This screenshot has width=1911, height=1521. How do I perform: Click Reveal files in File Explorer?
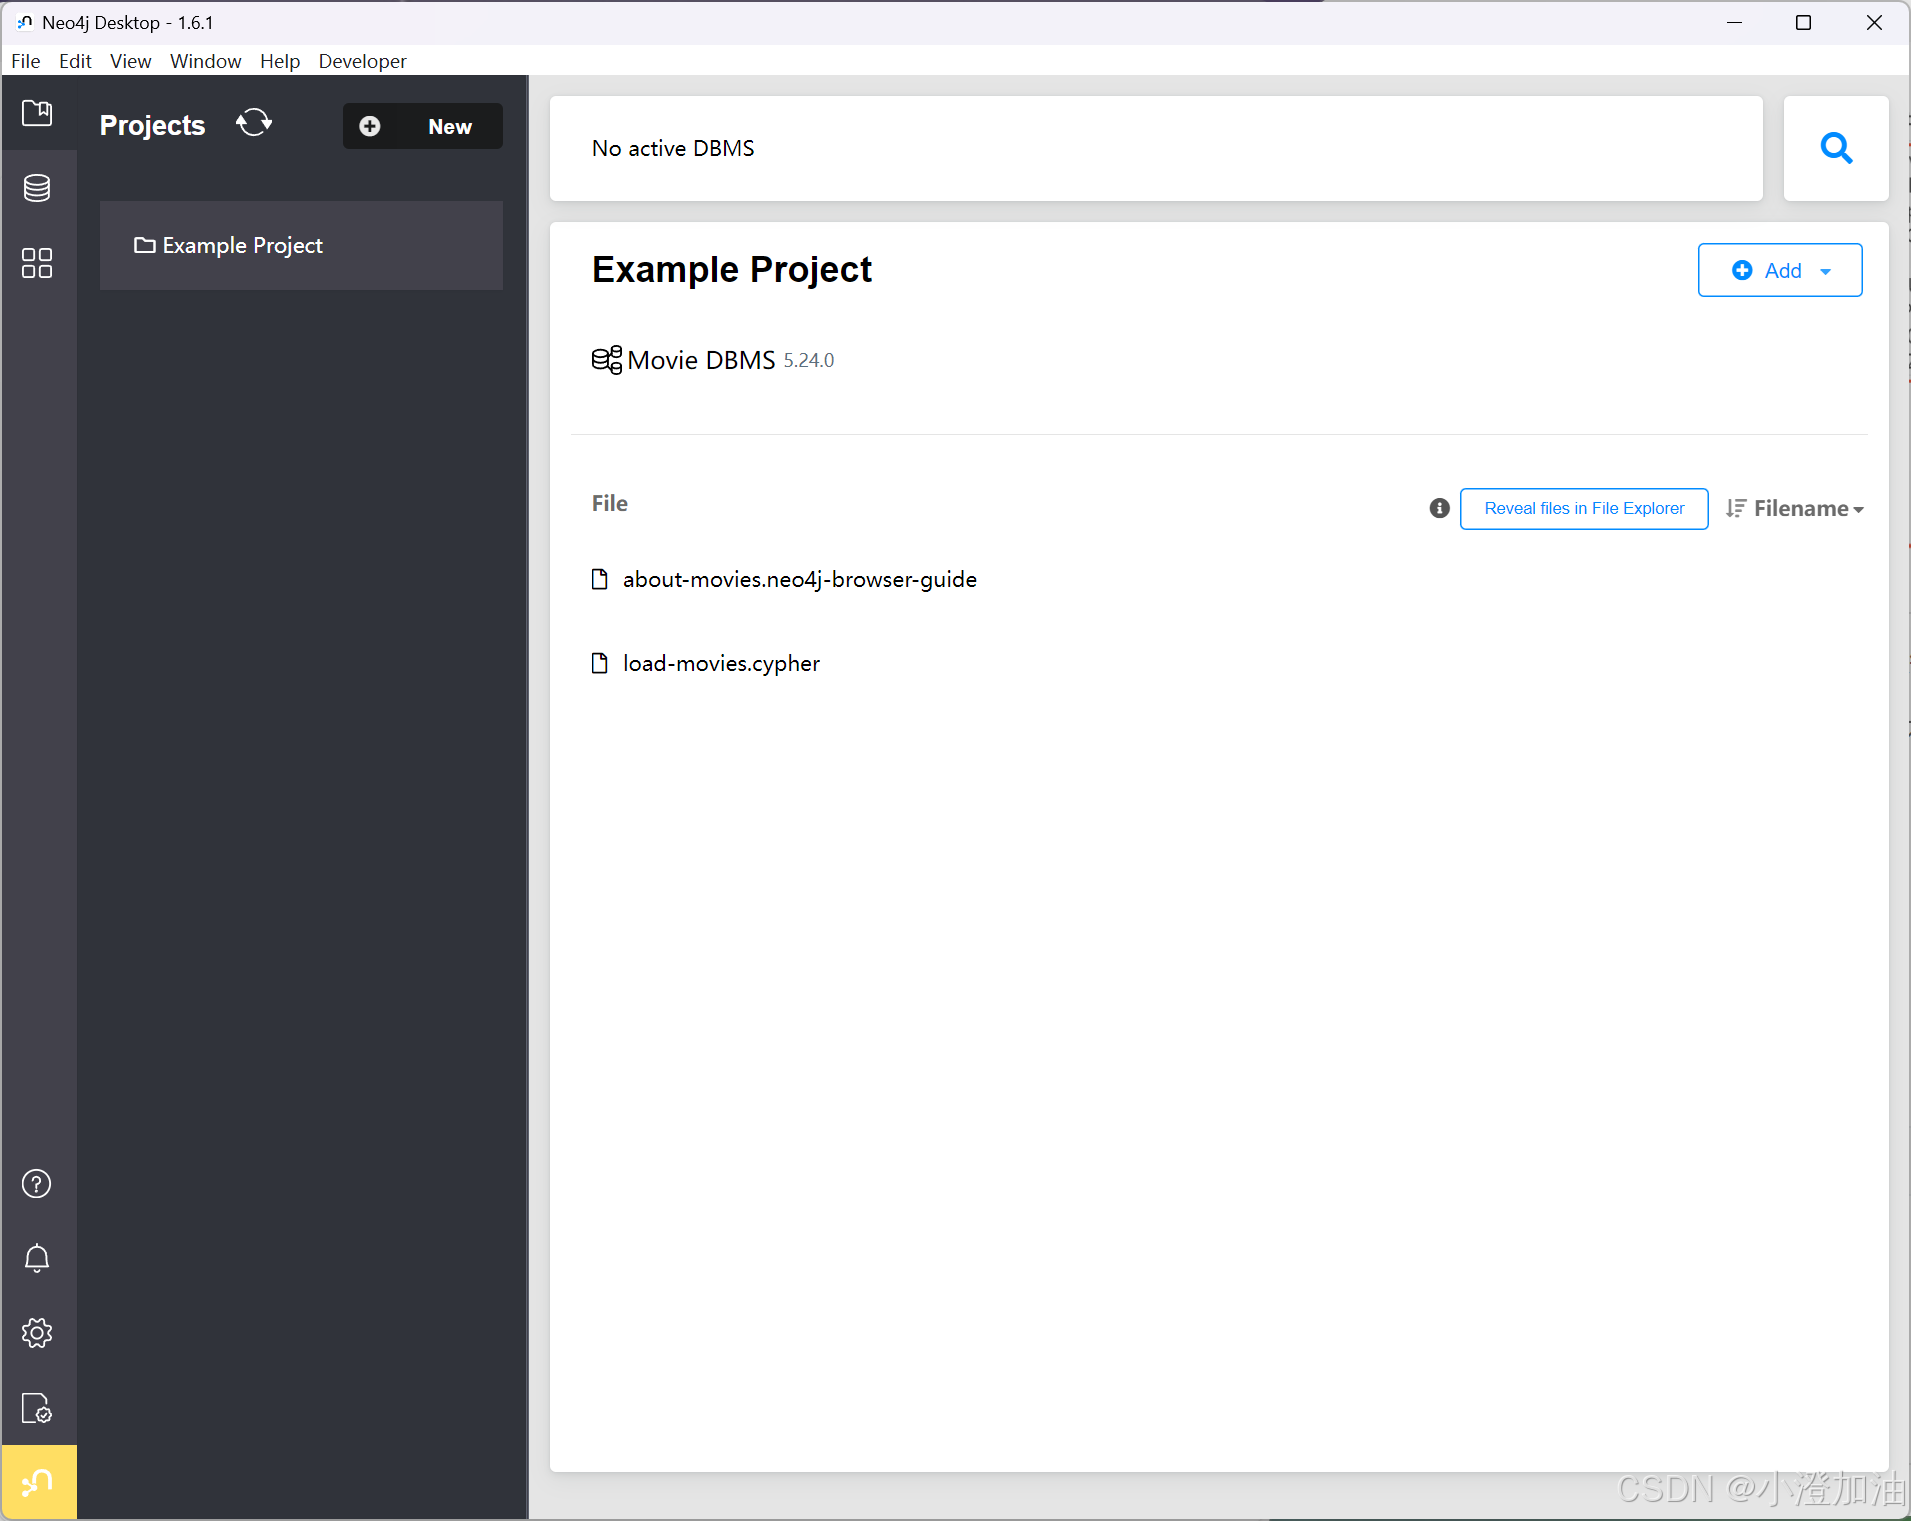[1583, 508]
